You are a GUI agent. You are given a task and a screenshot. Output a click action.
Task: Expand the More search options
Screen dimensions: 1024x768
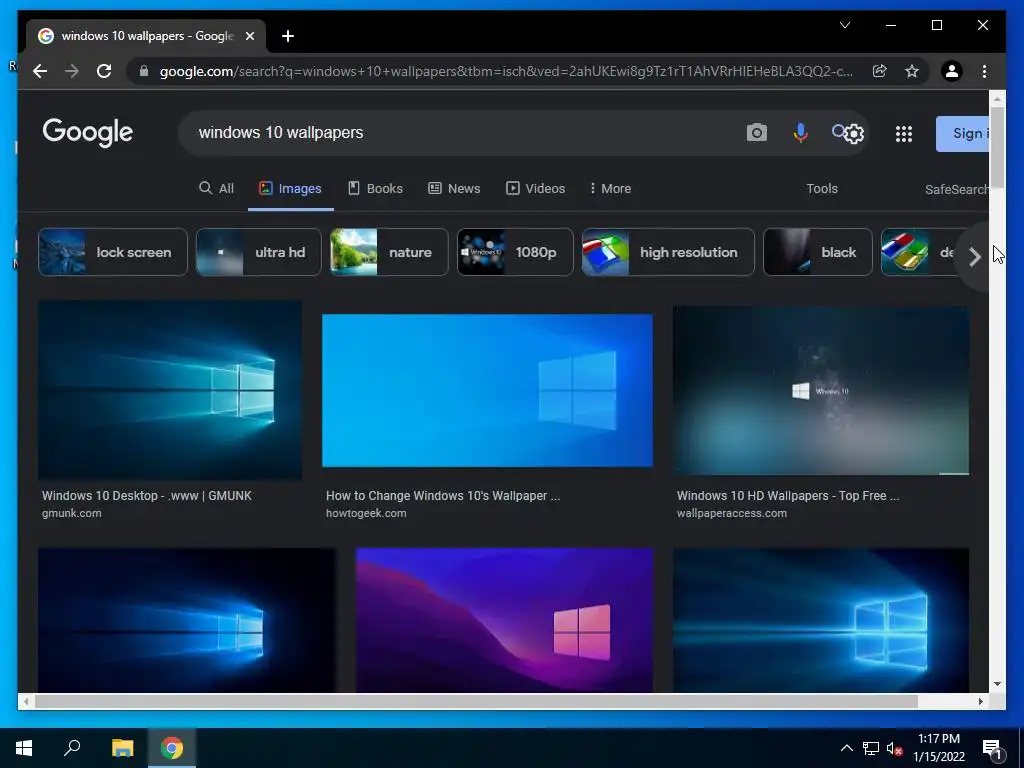pyautogui.click(x=610, y=189)
